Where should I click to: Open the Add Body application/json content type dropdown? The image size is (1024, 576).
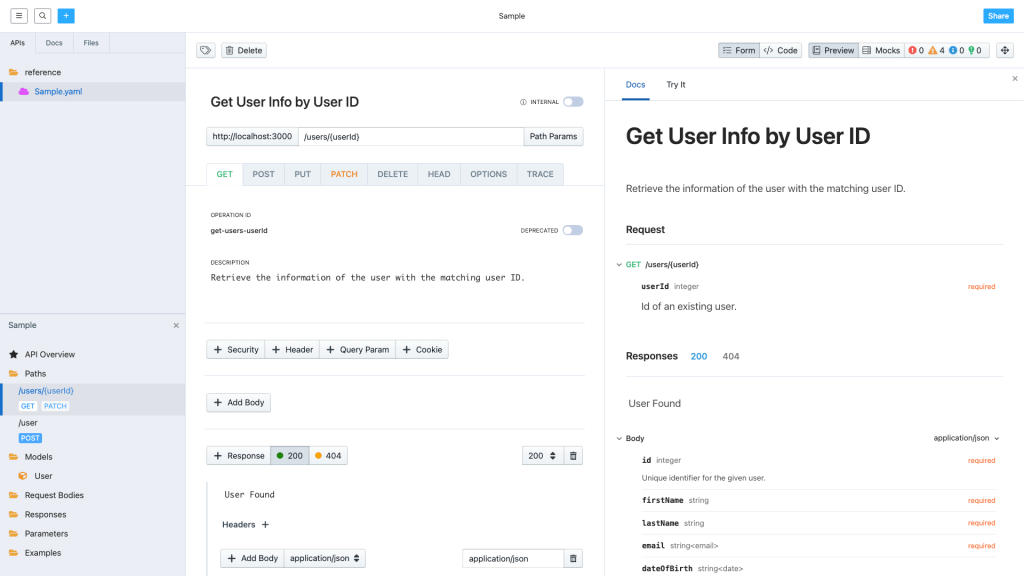(x=325, y=559)
